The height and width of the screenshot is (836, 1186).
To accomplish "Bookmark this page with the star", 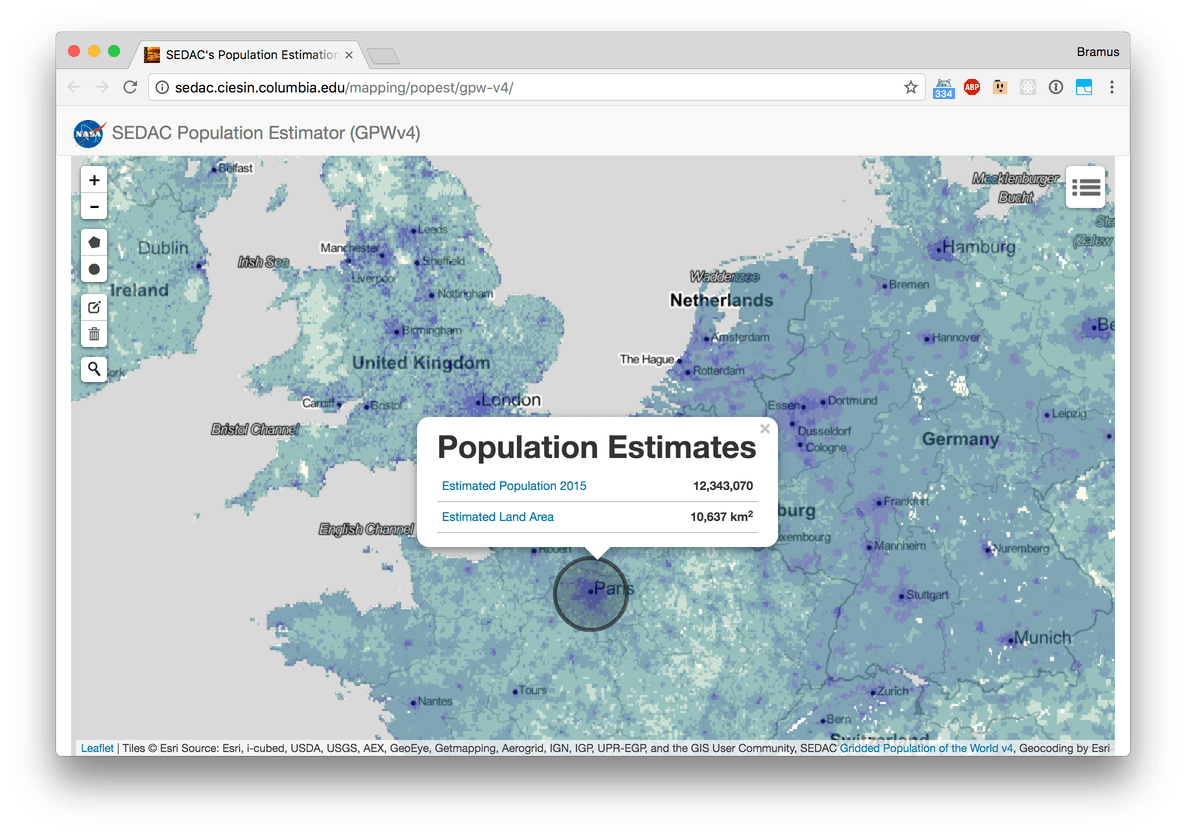I will click(x=911, y=88).
